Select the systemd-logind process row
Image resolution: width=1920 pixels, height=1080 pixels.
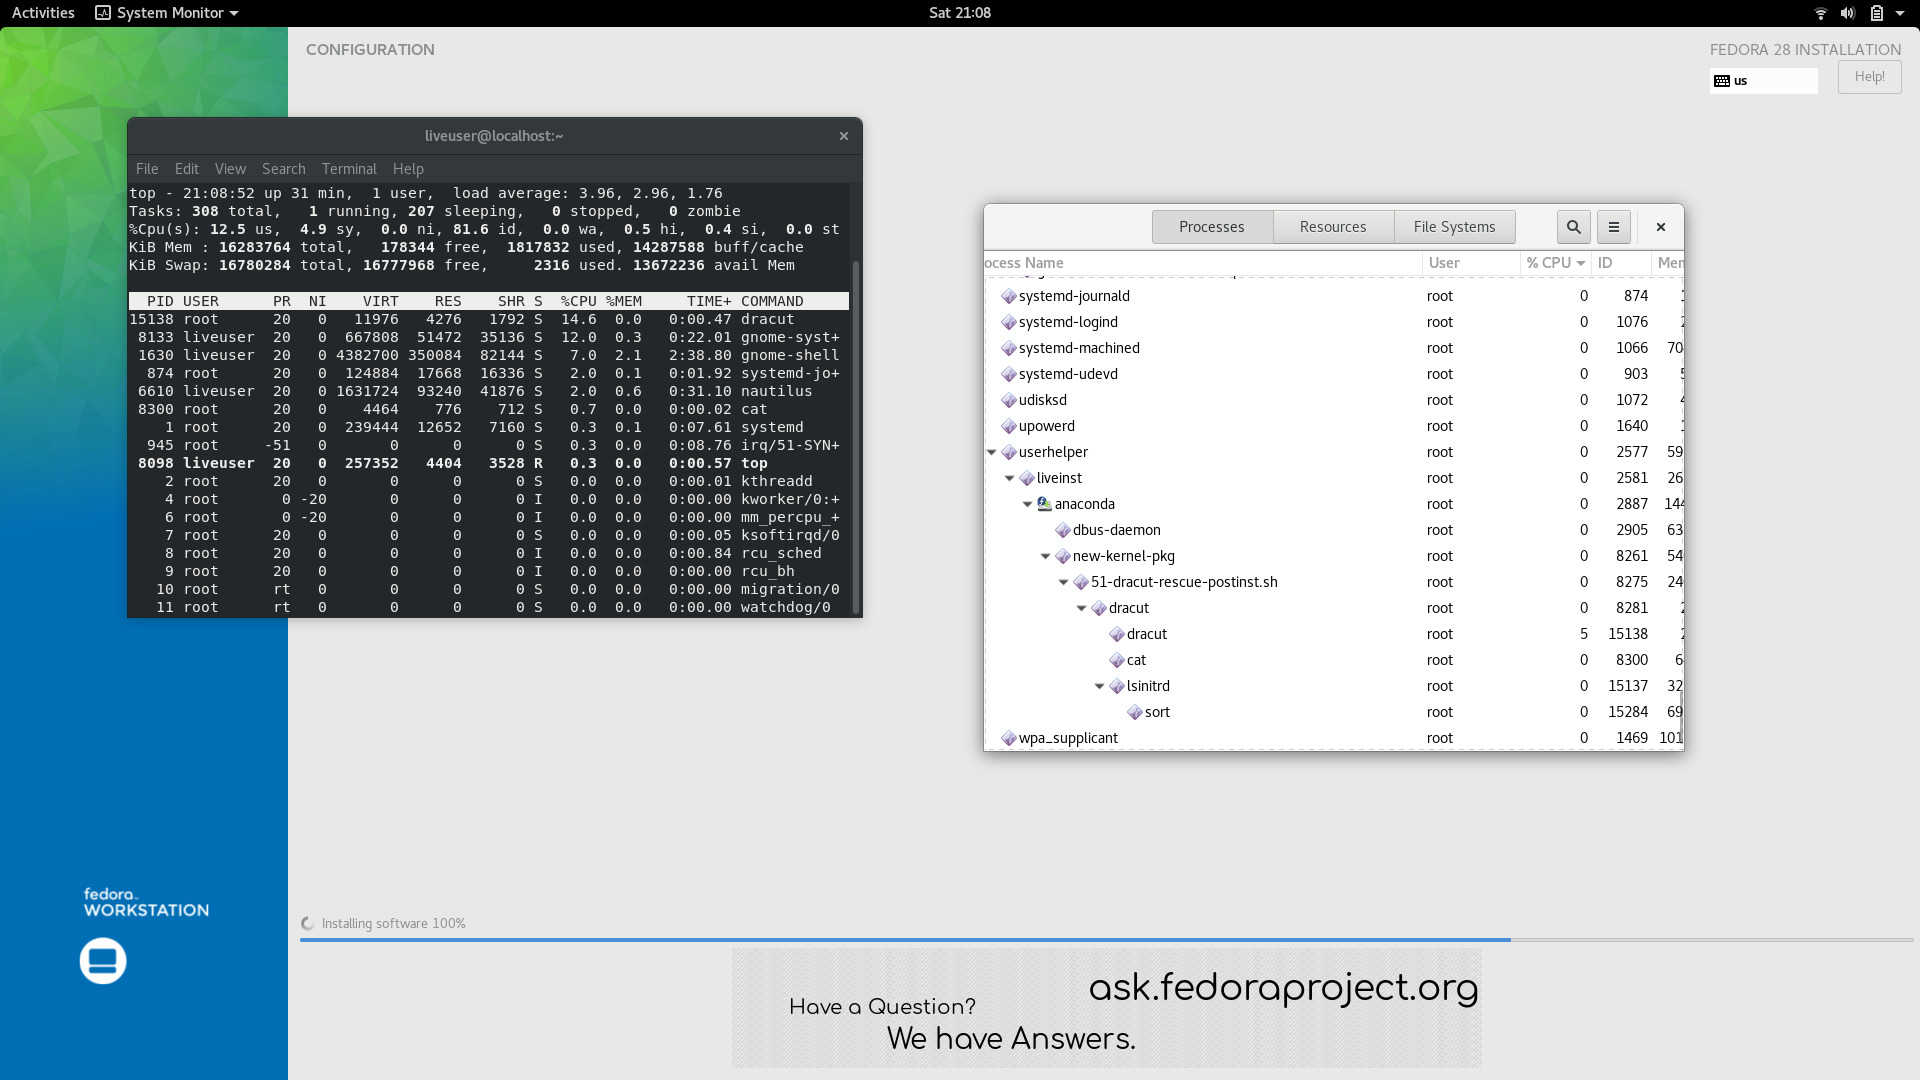point(1334,322)
